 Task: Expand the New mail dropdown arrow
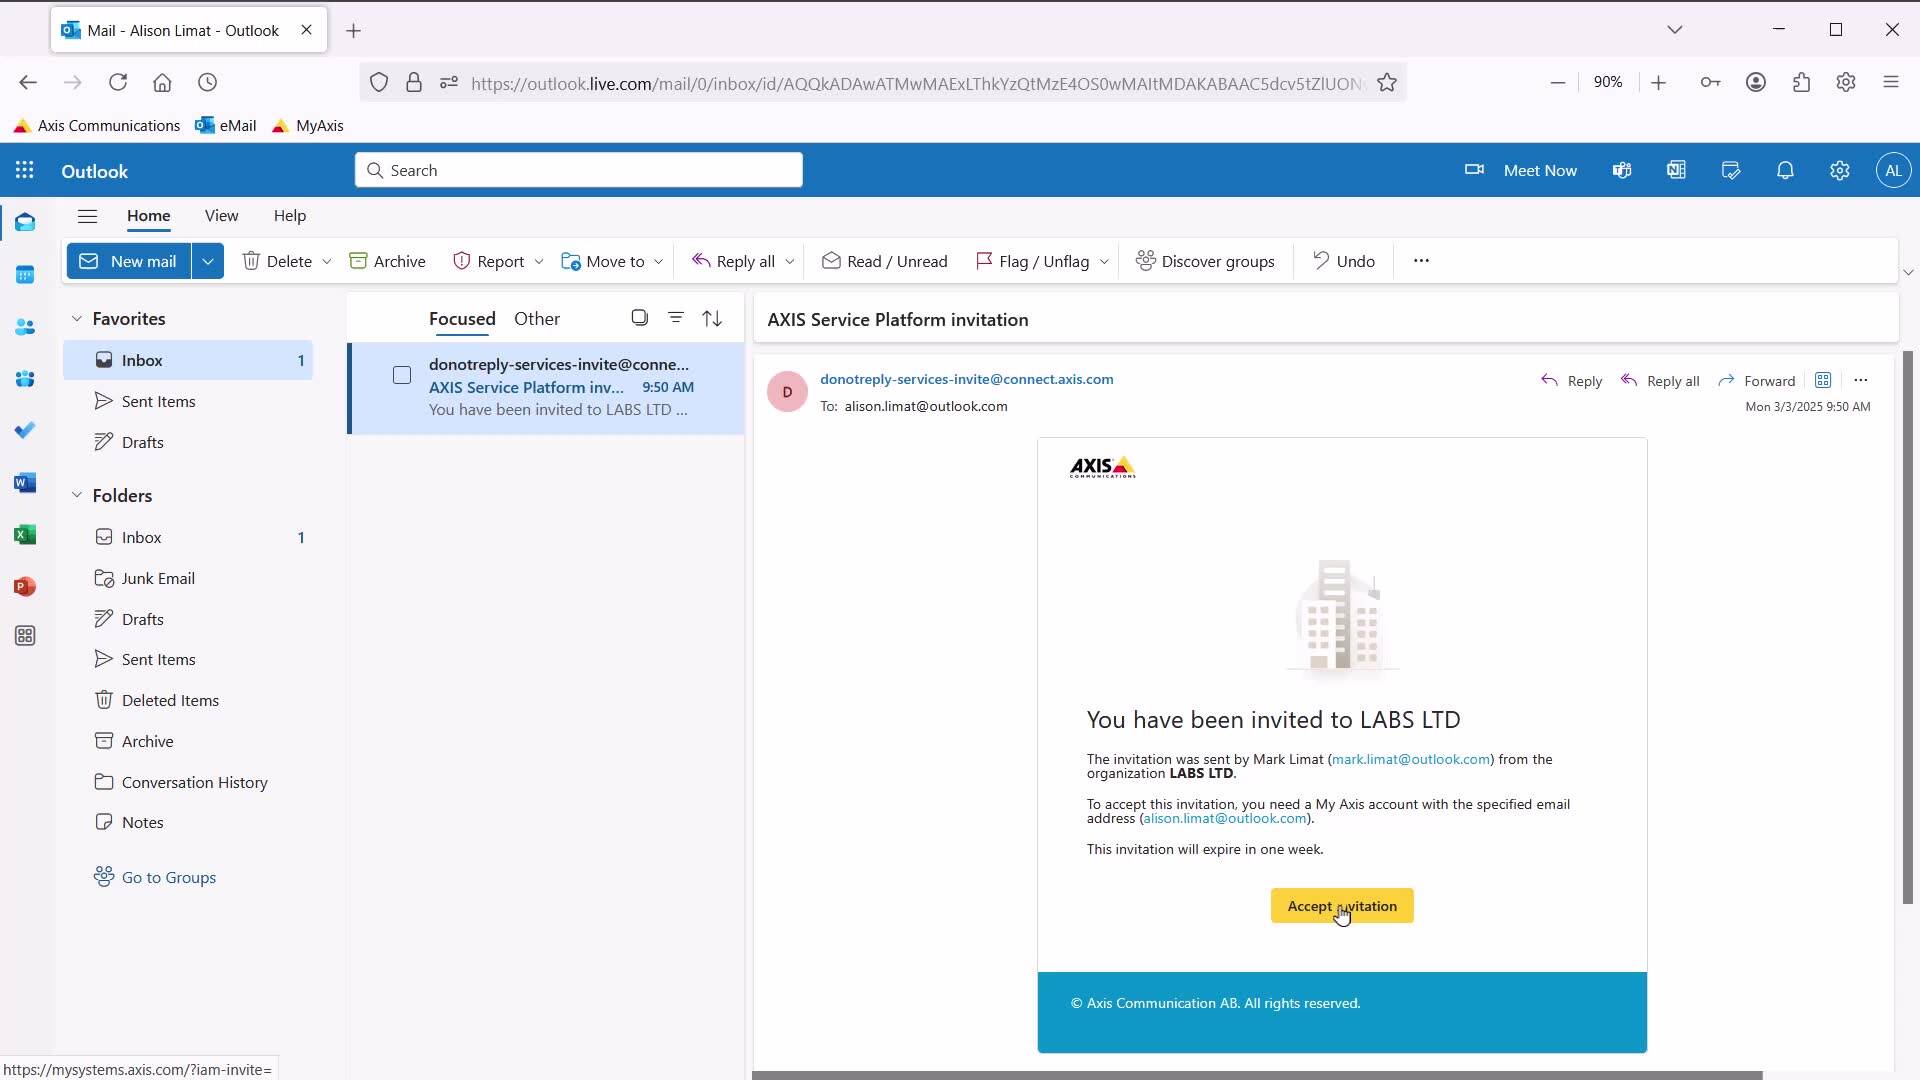click(208, 261)
